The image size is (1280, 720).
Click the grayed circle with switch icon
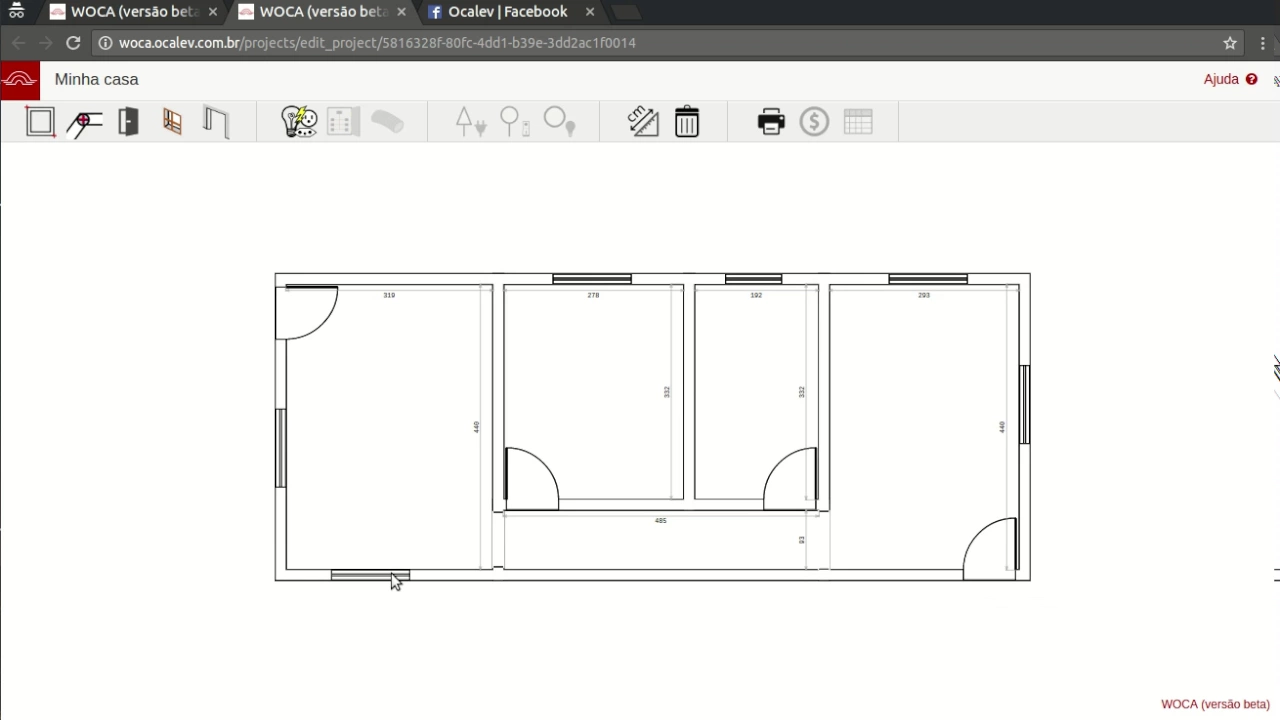pos(514,122)
